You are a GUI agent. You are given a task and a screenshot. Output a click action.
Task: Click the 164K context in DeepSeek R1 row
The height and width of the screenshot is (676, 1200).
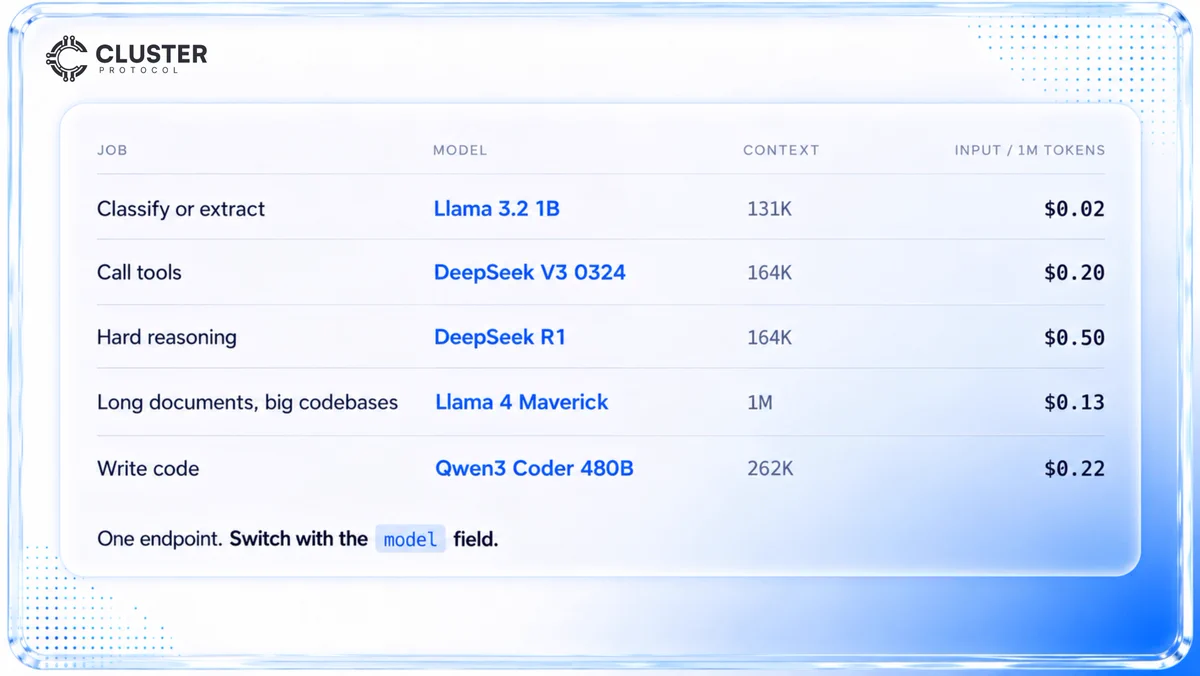tap(770, 338)
